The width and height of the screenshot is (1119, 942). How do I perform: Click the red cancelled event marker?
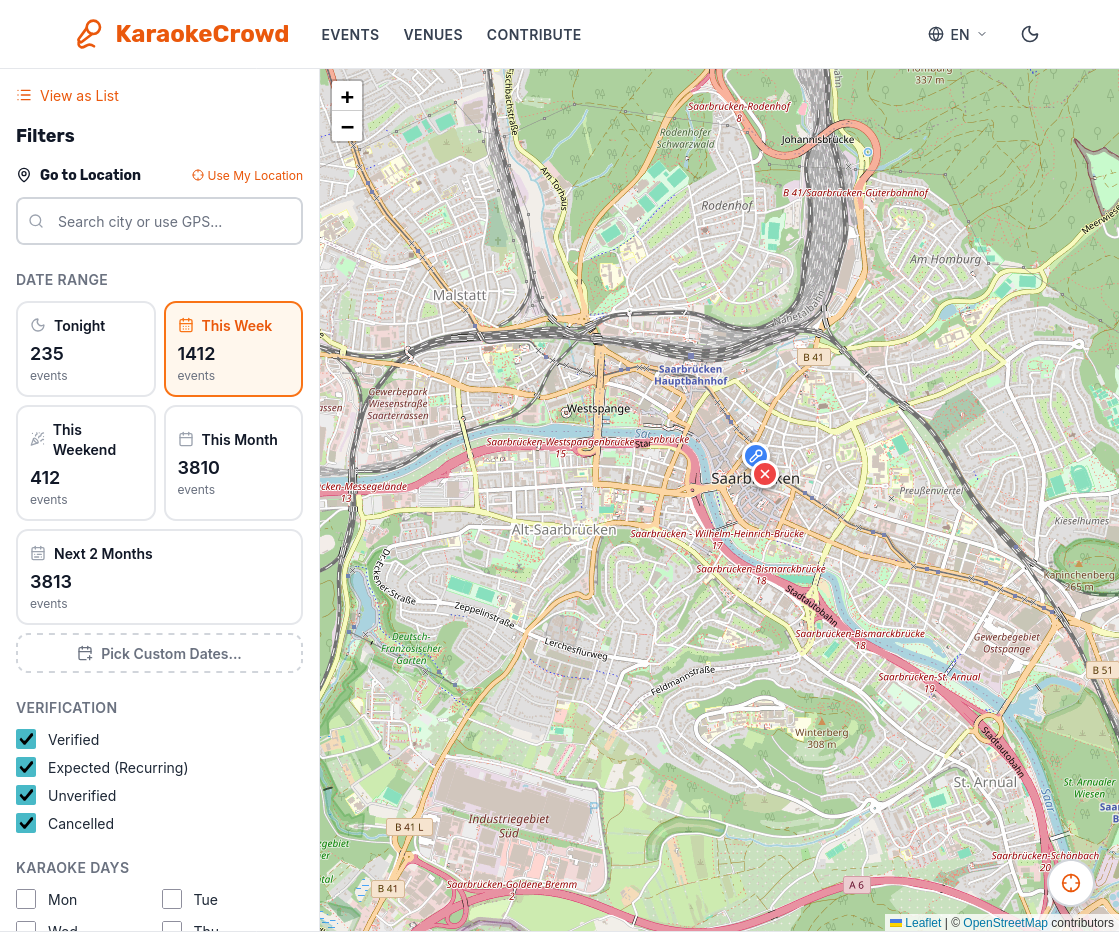pos(765,474)
